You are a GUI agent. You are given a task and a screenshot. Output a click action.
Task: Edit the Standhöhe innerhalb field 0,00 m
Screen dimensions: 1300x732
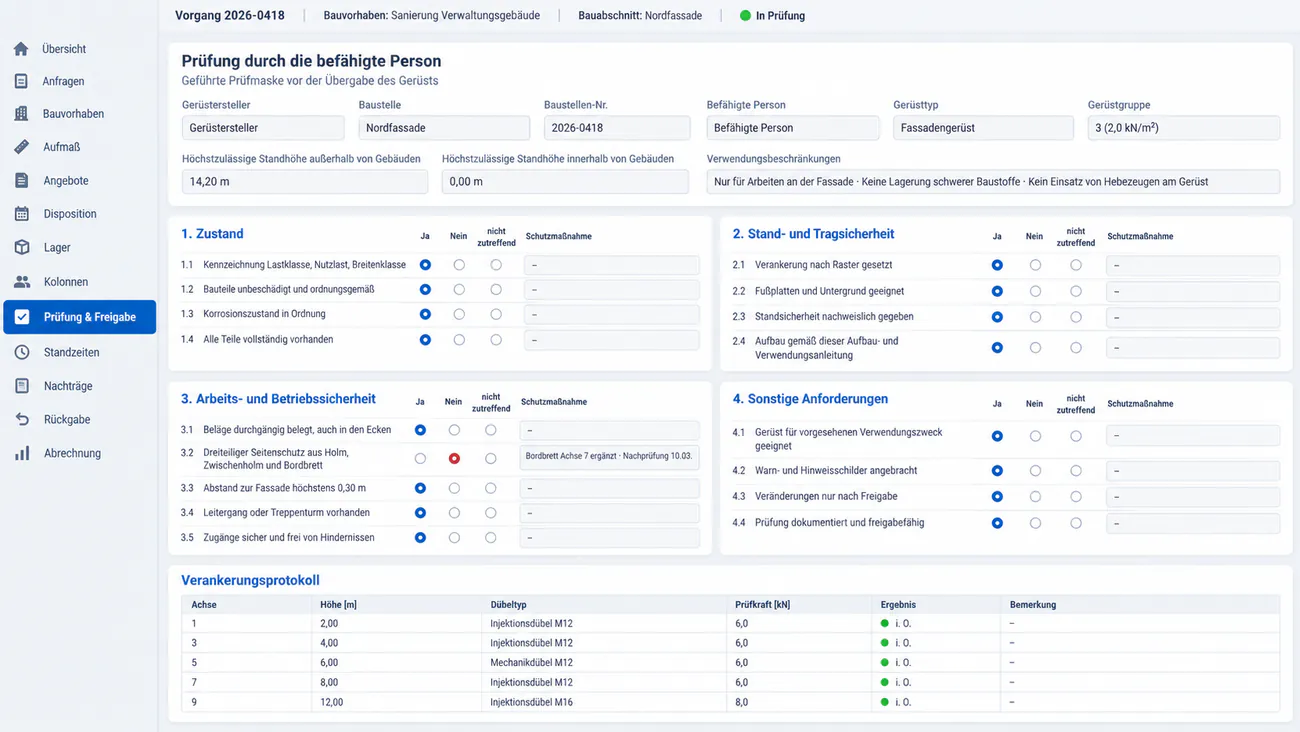click(x=565, y=182)
